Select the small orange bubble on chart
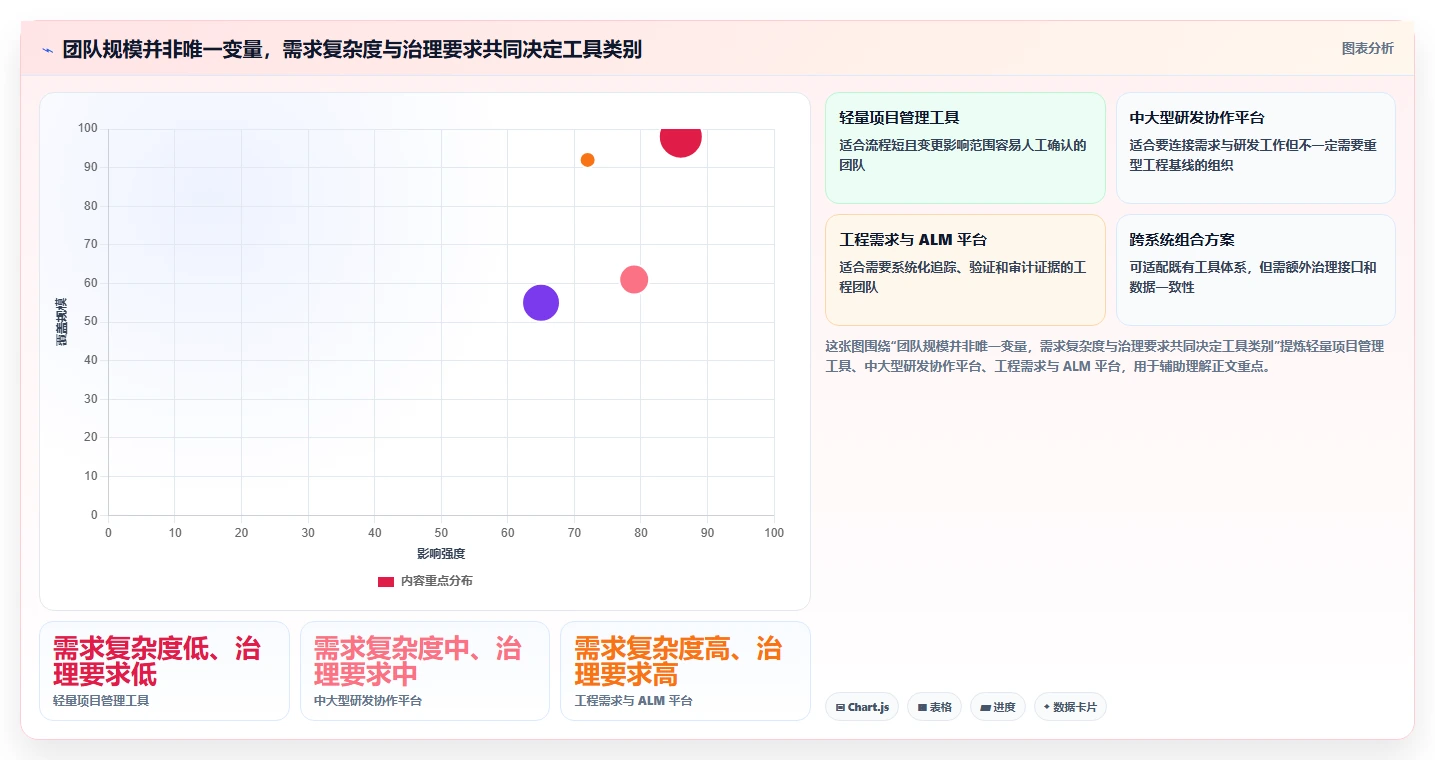 tap(588, 160)
